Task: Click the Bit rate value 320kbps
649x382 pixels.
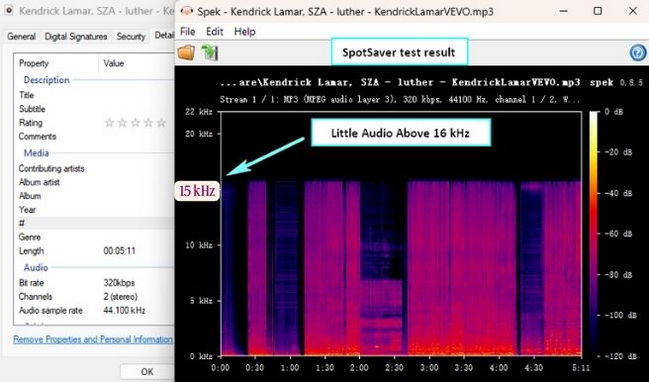Action: (119, 283)
